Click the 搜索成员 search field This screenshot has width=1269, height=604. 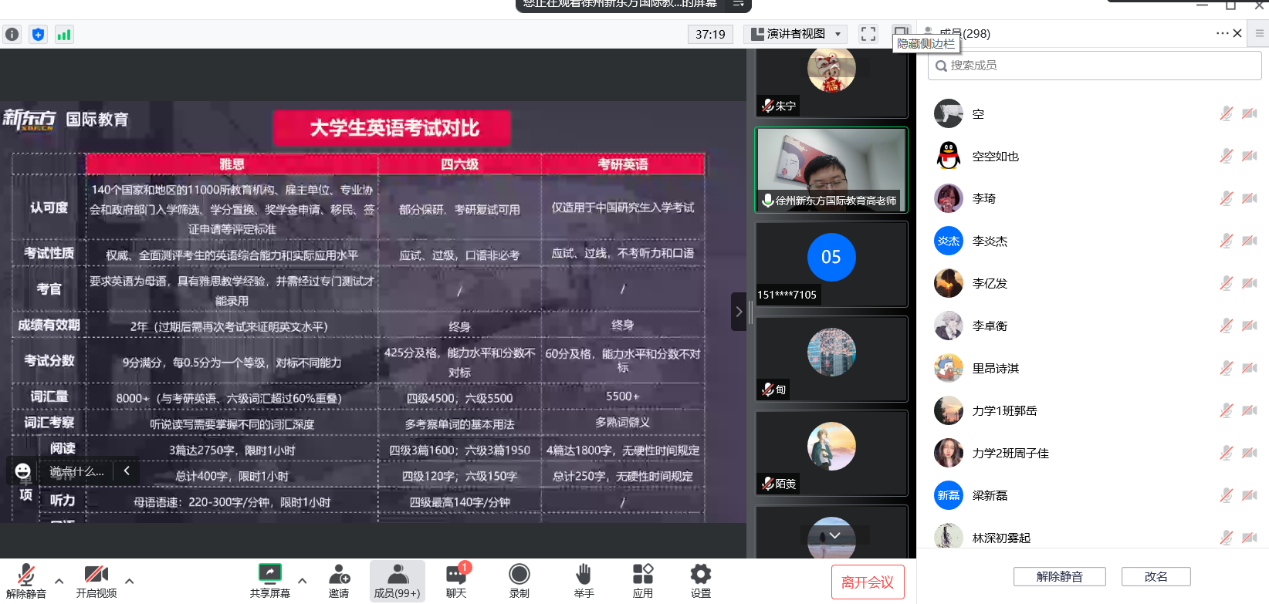pos(1095,65)
